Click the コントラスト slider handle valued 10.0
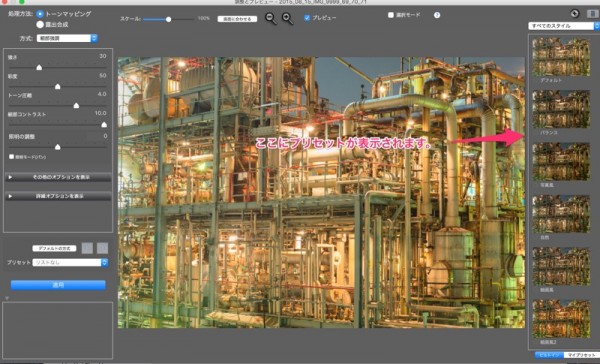600x364 pixels. click(x=104, y=124)
